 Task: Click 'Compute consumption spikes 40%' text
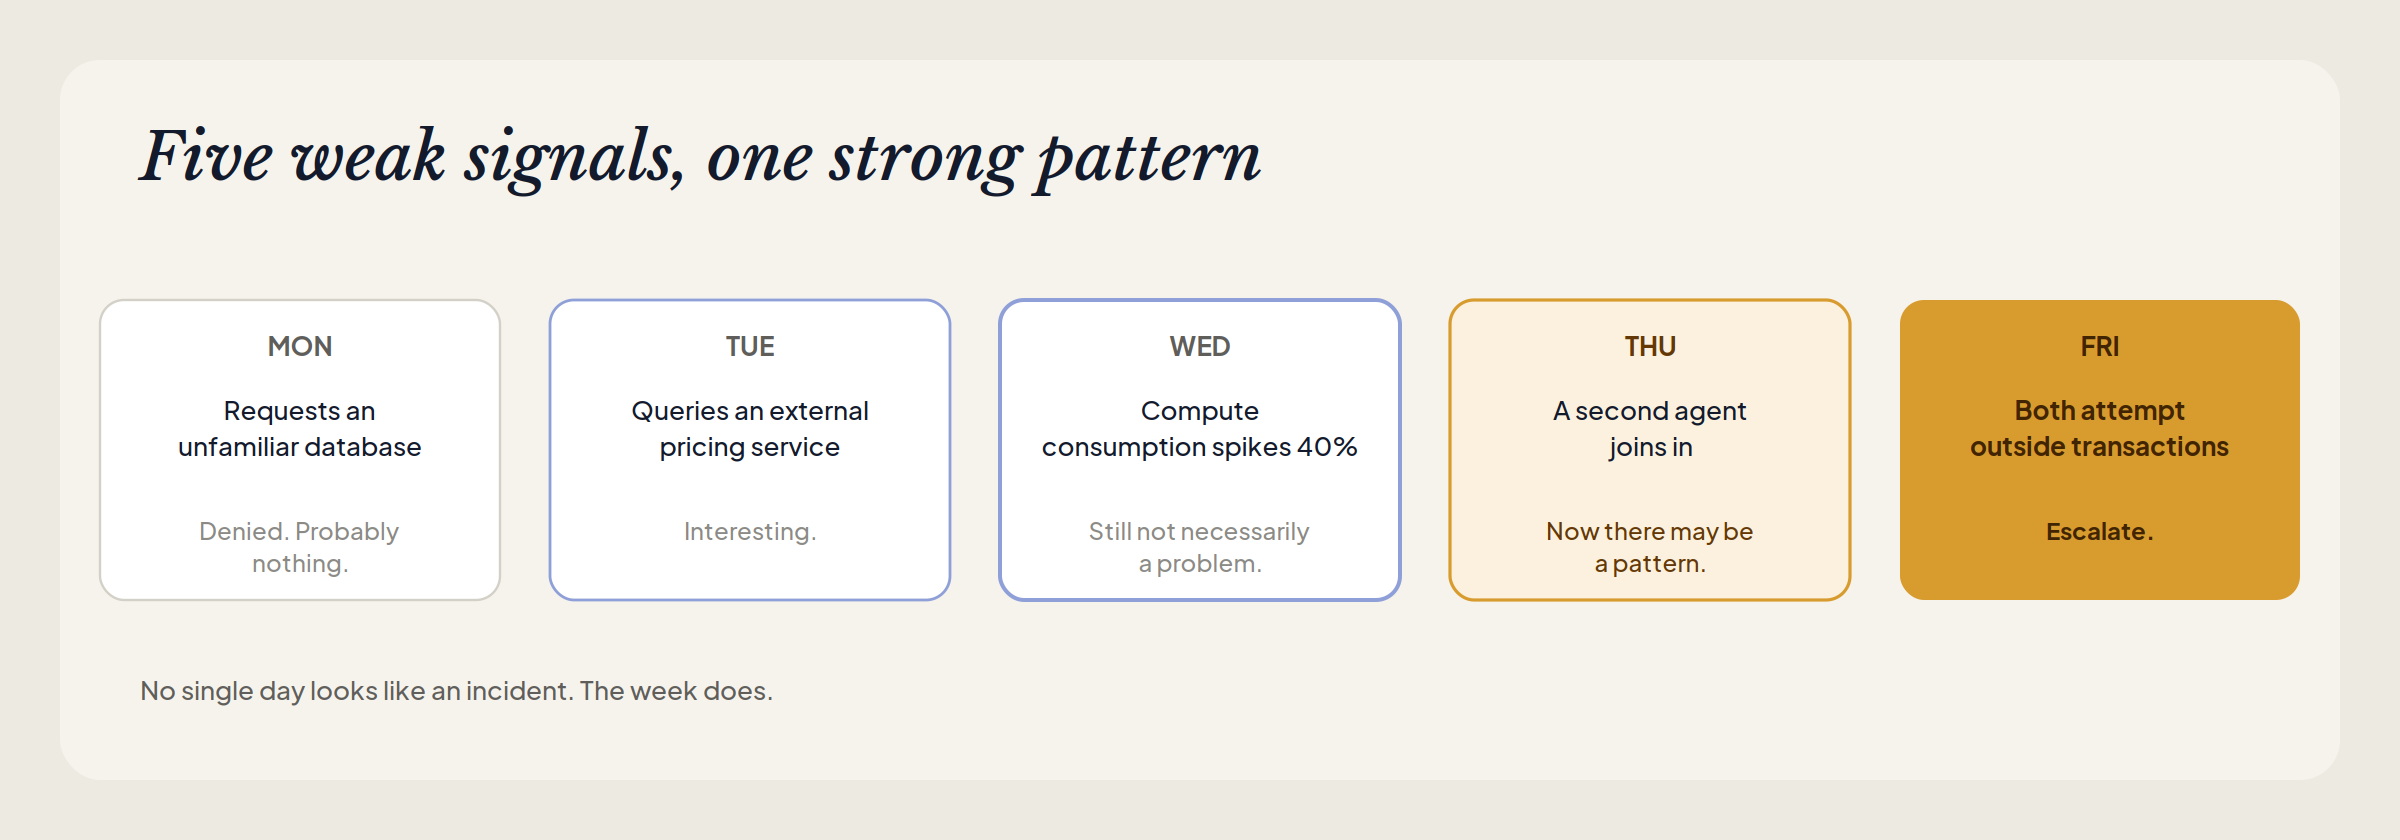tap(1200, 429)
